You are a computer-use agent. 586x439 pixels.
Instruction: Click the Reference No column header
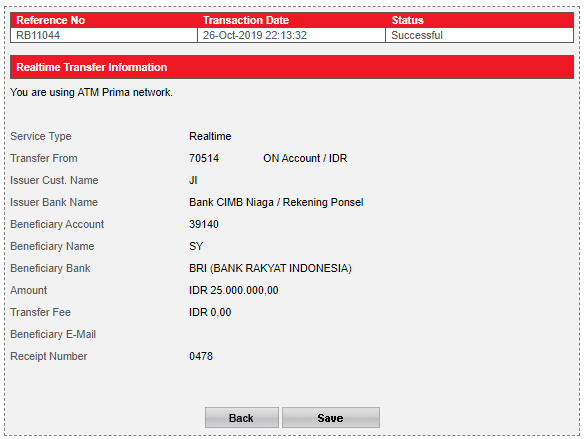[x=104, y=20]
